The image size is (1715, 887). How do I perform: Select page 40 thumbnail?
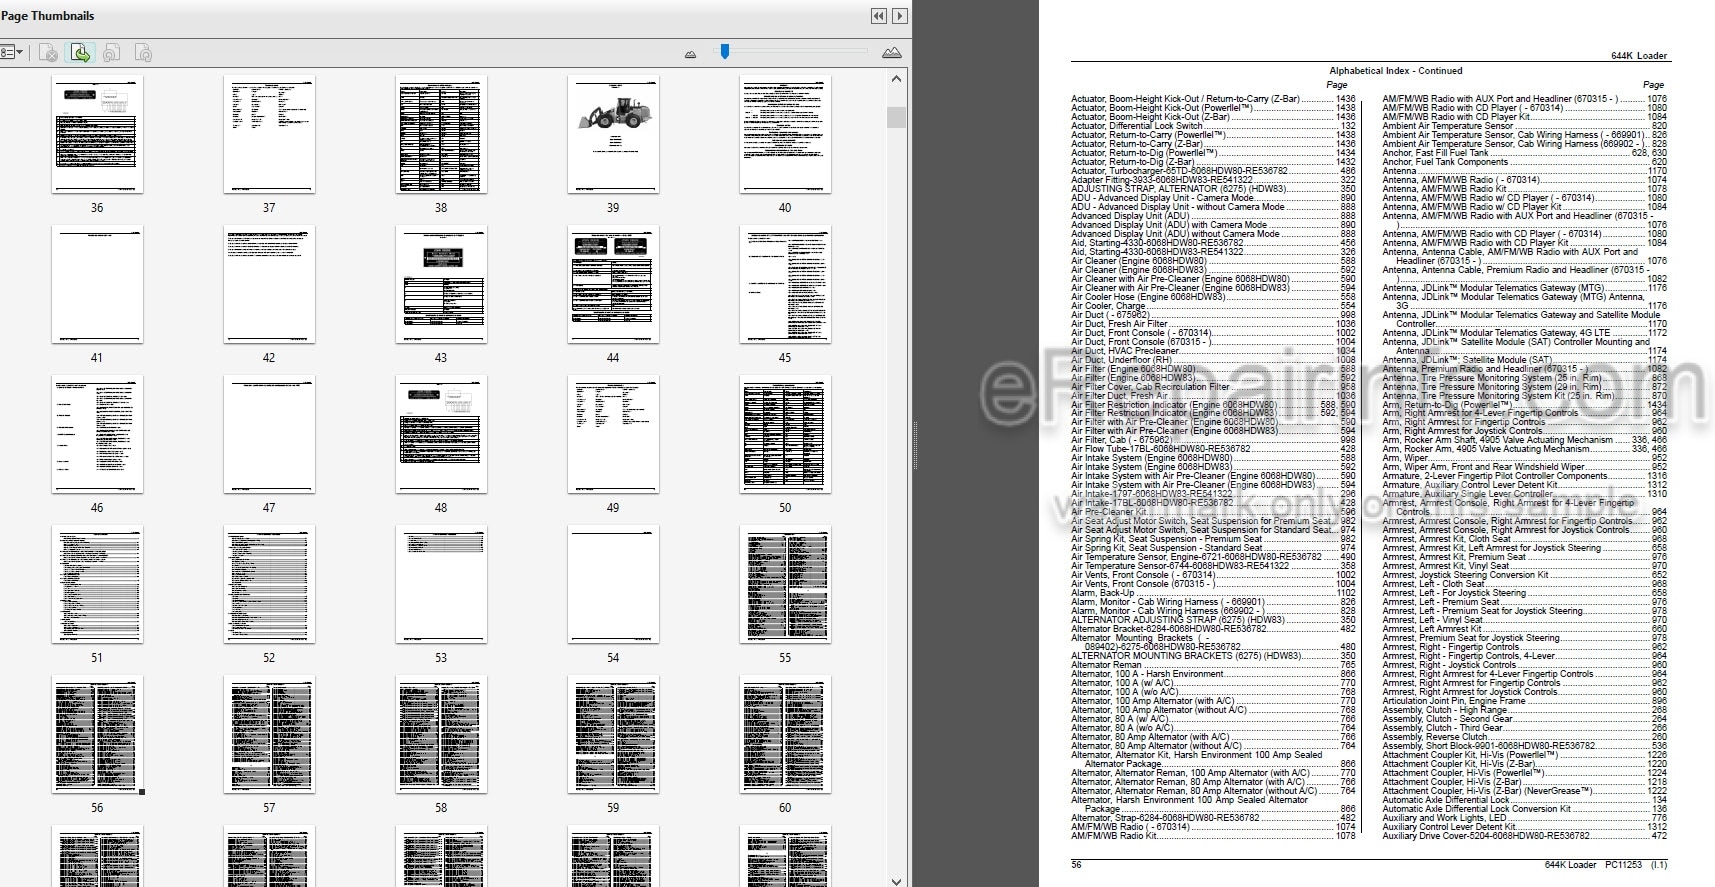785,135
